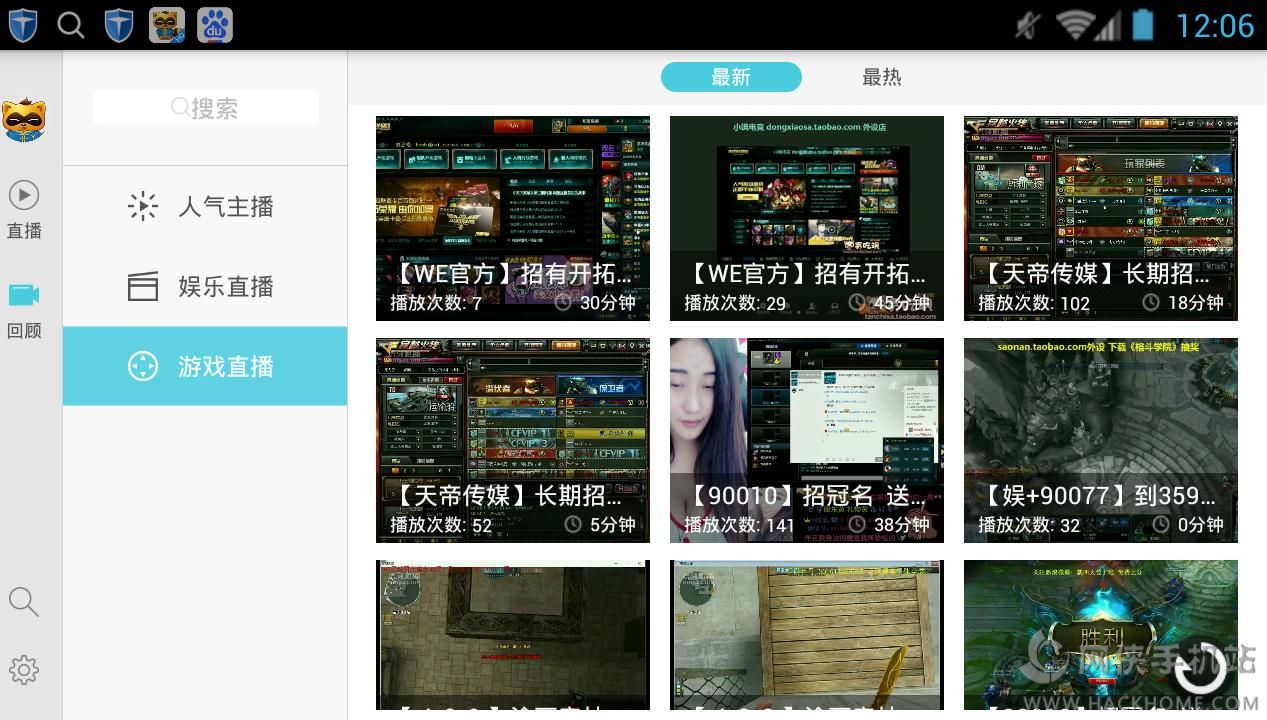Image resolution: width=1267 pixels, height=720 pixels.
Task: Switch to the 最新 tab
Action: click(x=731, y=77)
